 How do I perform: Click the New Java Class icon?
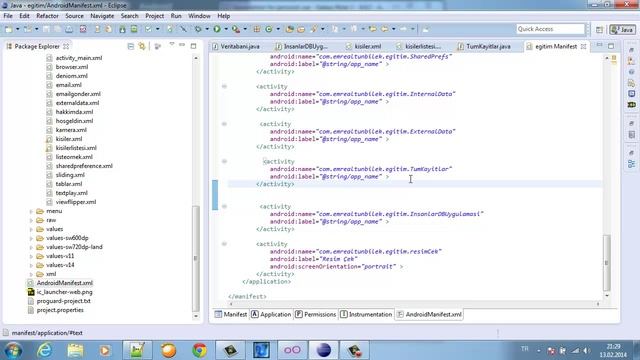coord(269,29)
